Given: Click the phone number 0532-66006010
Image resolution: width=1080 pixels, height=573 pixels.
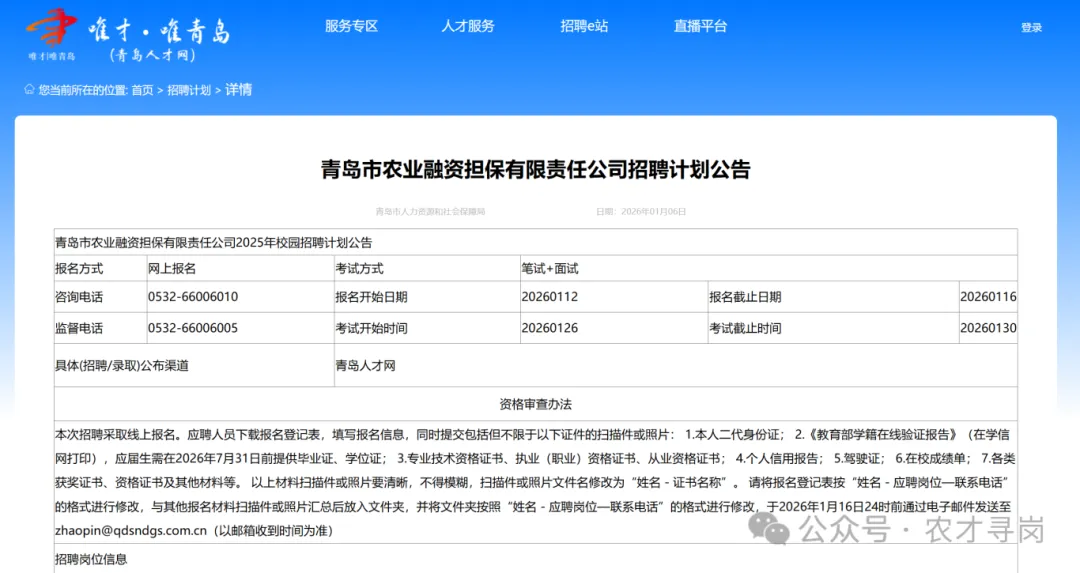Looking at the screenshot, I should coord(193,297).
